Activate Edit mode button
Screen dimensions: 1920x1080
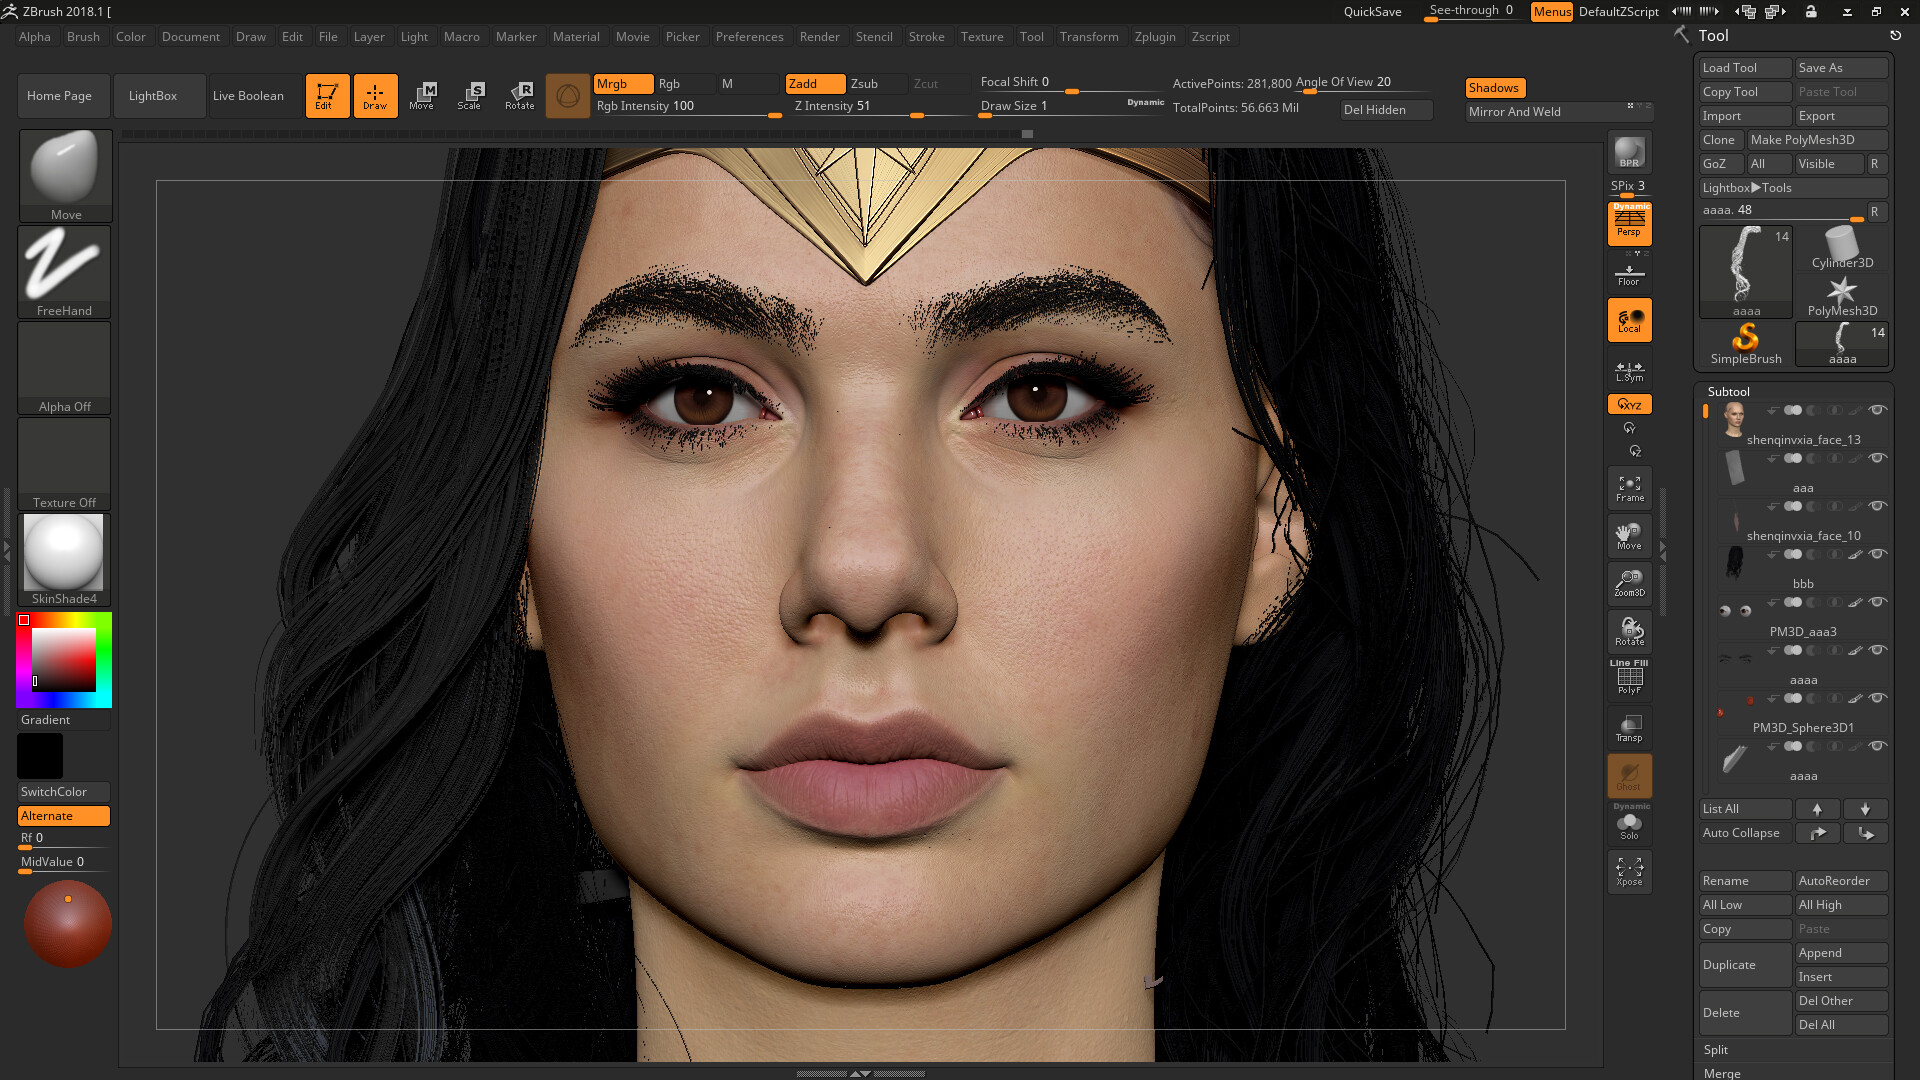pos(327,96)
